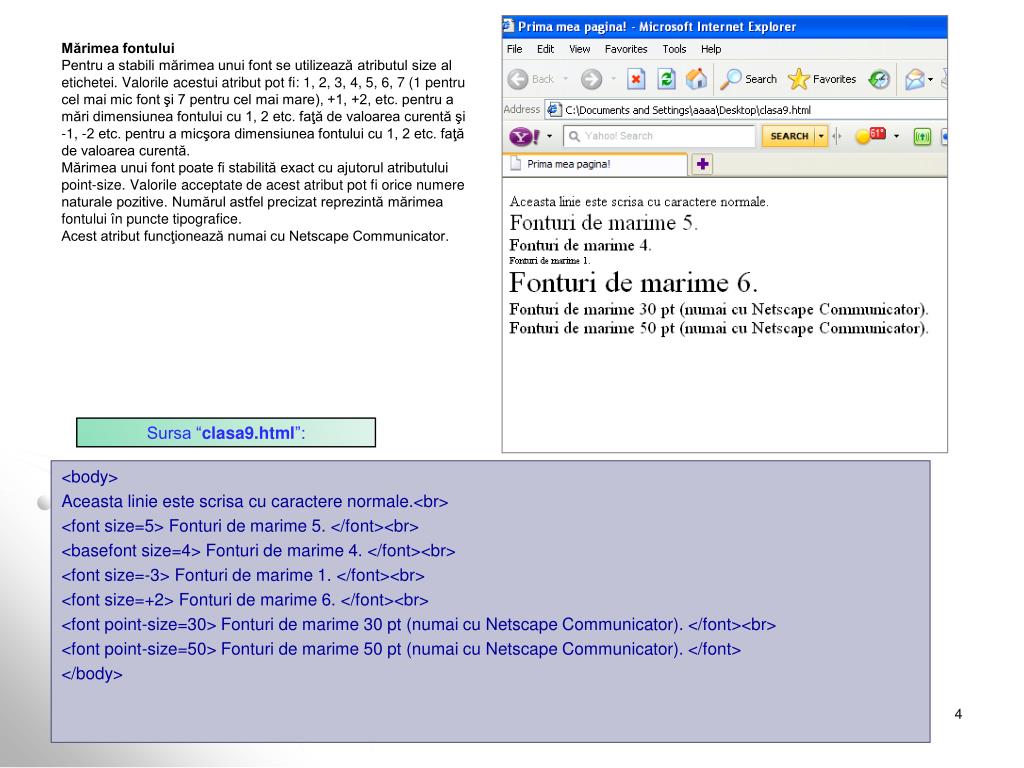Image resolution: width=1024 pixels, height=768 pixels.
Task: Click the address field with clasa9.html path
Action: coord(744,110)
